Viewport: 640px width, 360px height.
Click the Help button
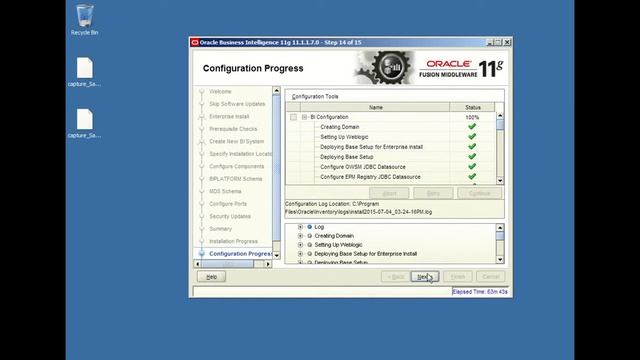click(211, 277)
